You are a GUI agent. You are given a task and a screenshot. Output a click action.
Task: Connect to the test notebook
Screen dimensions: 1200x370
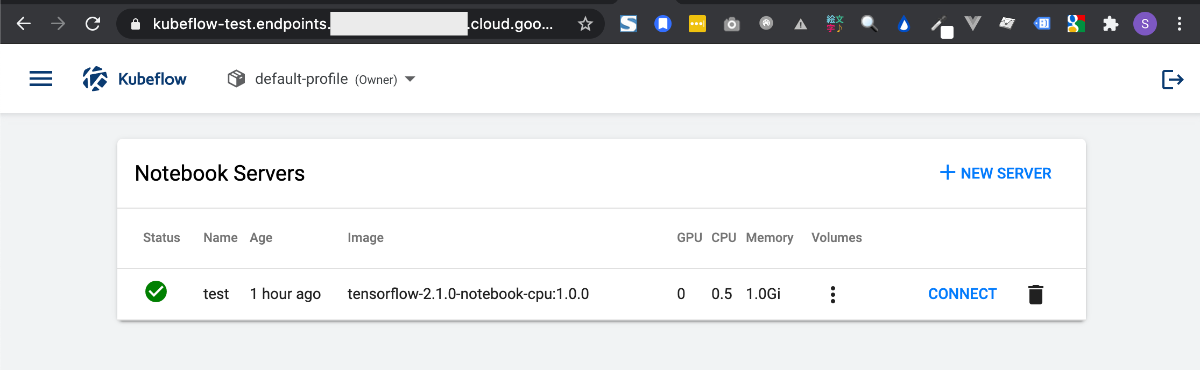tap(962, 294)
